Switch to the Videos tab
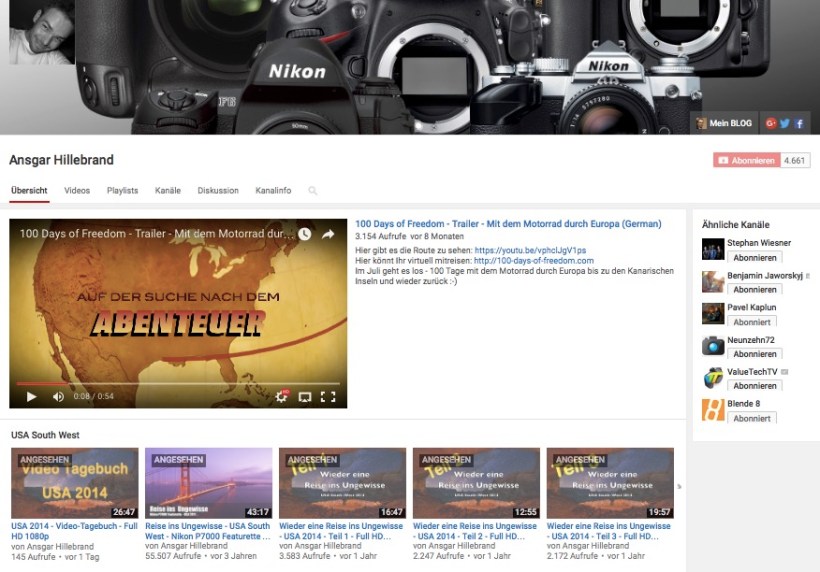This screenshot has width=820, height=572. (77, 191)
